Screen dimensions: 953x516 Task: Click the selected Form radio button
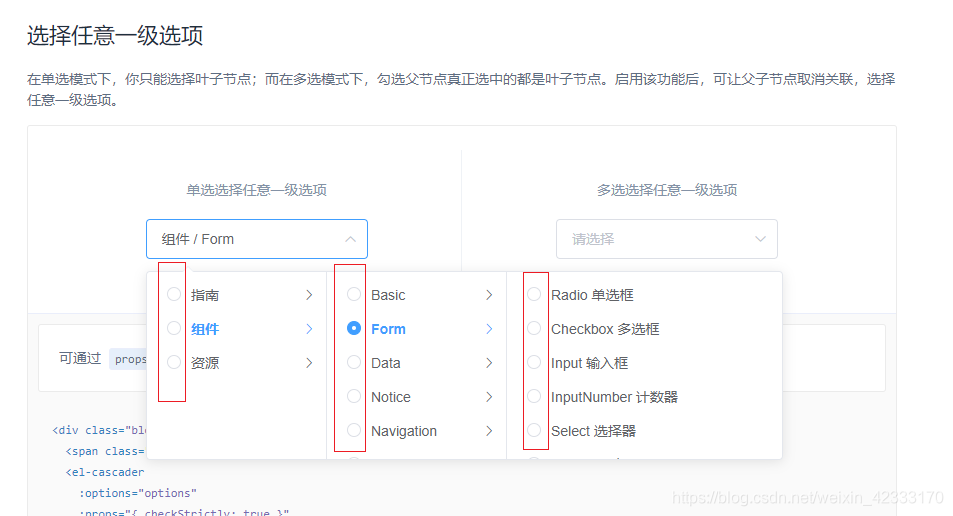pyautogui.click(x=354, y=328)
